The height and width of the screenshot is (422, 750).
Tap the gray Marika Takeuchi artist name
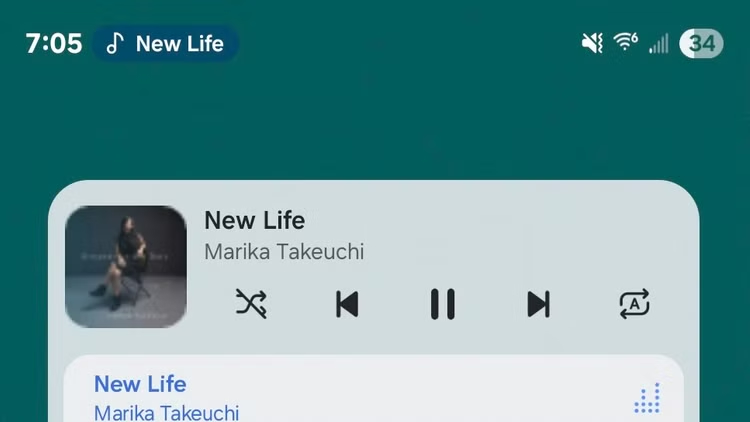(x=284, y=252)
